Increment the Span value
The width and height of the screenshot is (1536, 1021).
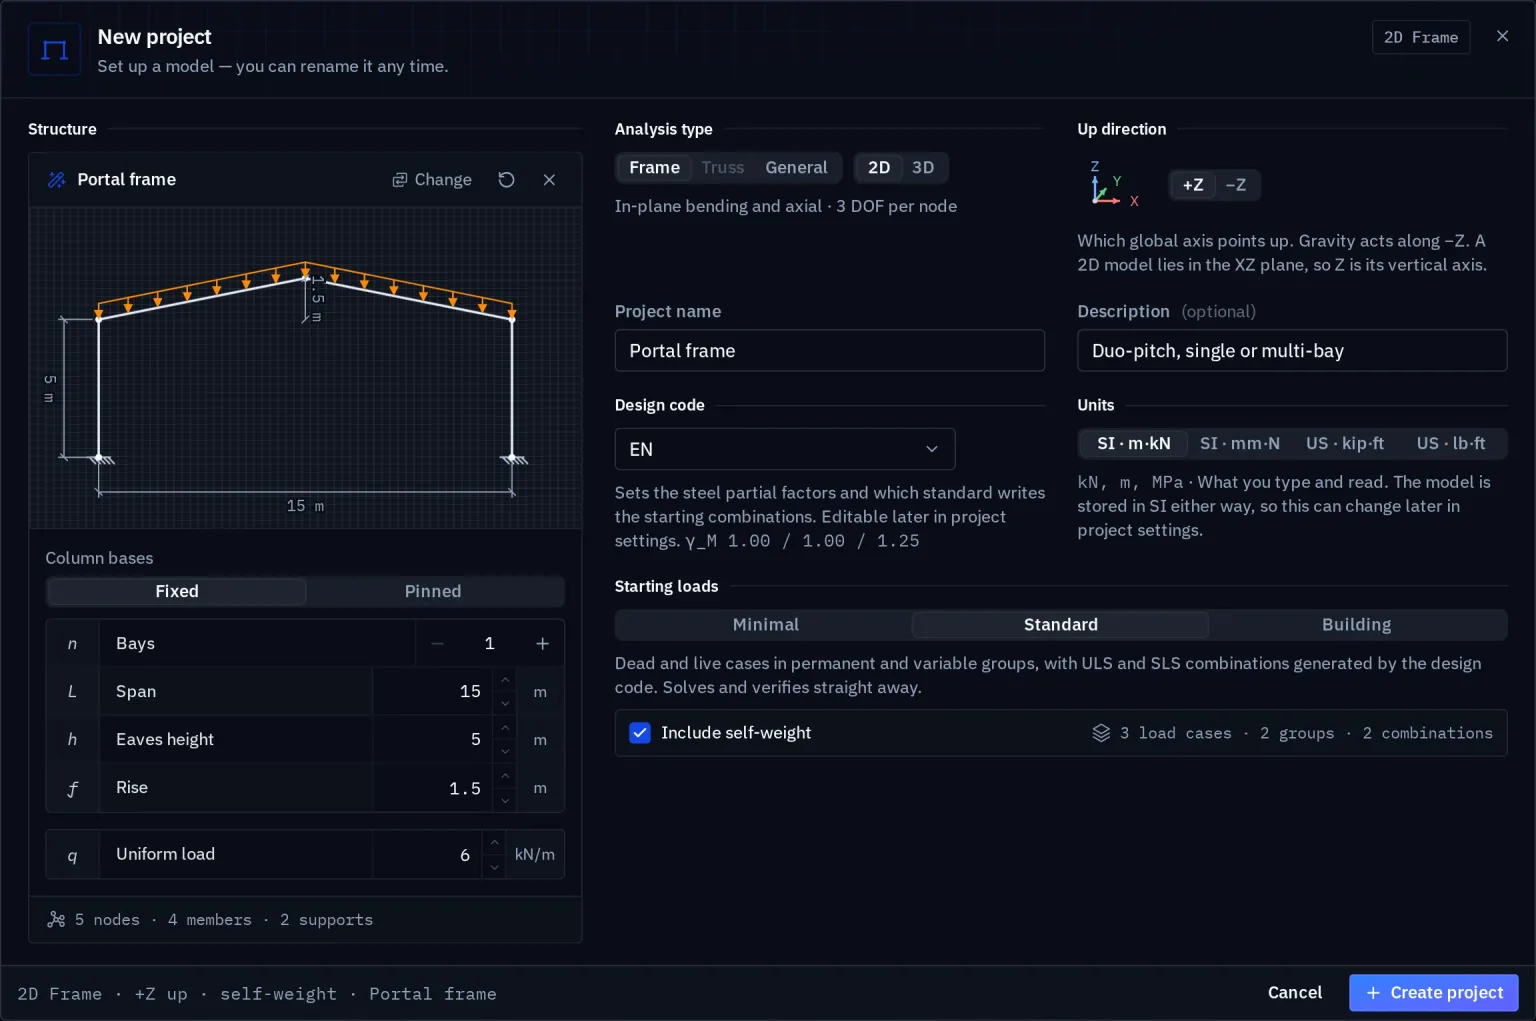[505, 680]
